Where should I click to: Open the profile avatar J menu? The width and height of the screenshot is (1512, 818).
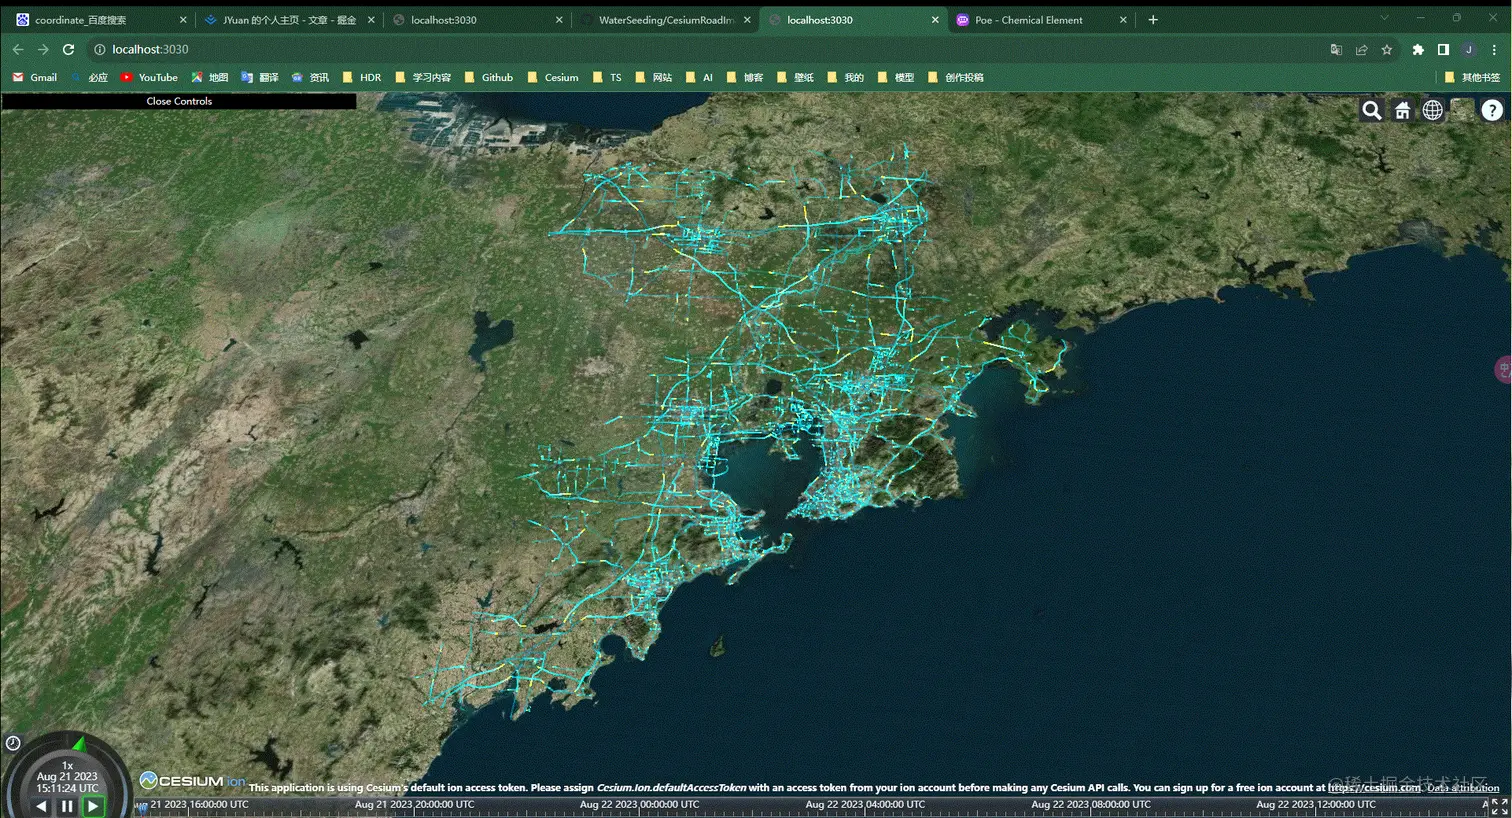click(x=1469, y=49)
